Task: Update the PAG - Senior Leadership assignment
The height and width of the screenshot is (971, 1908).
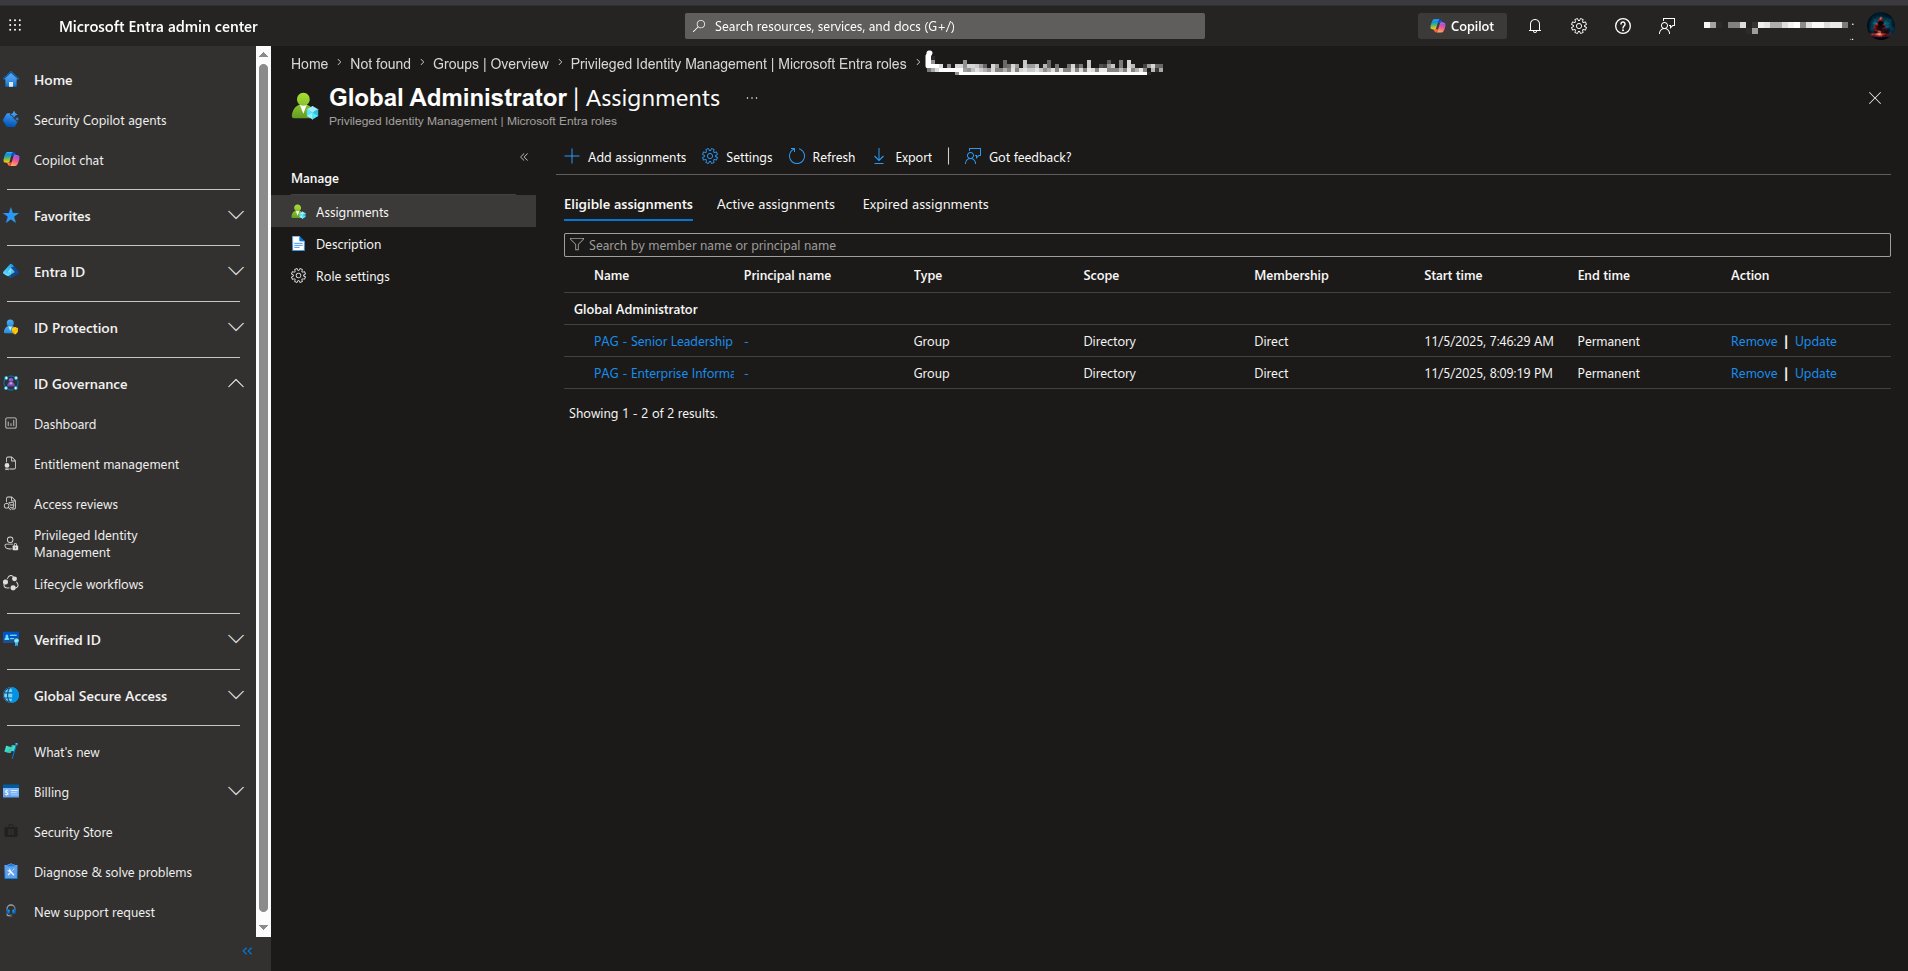Action: click(1815, 341)
